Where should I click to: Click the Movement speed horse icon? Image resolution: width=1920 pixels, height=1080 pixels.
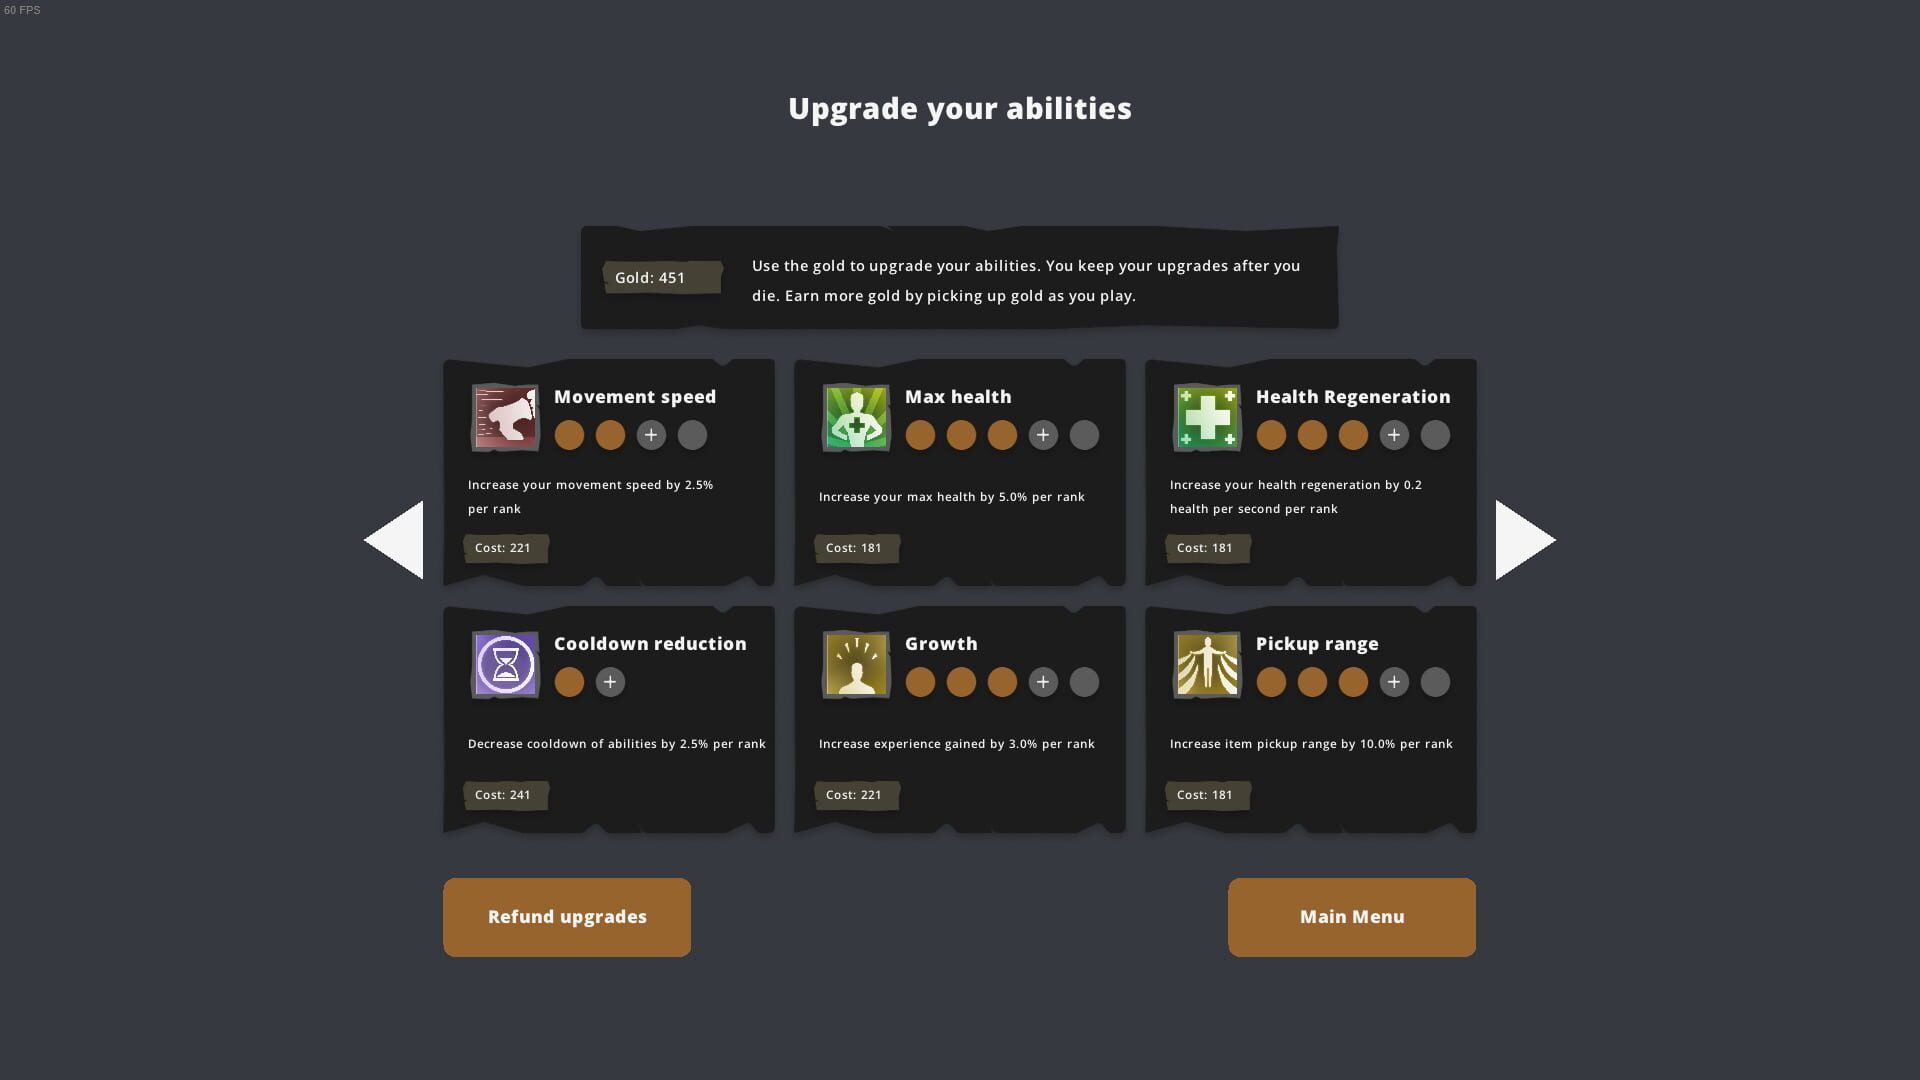tap(505, 417)
